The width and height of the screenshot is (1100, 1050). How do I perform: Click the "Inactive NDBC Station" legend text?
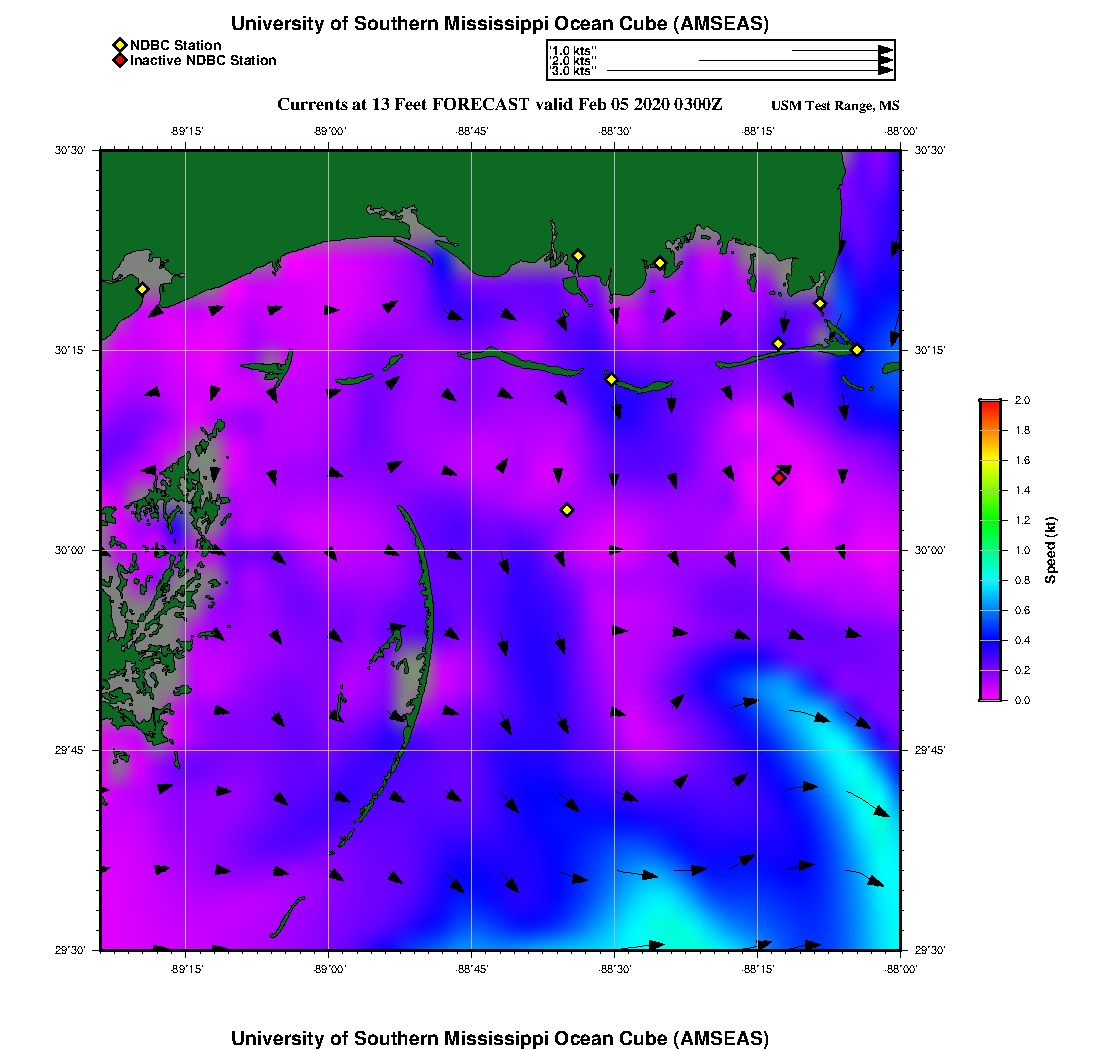click(203, 61)
